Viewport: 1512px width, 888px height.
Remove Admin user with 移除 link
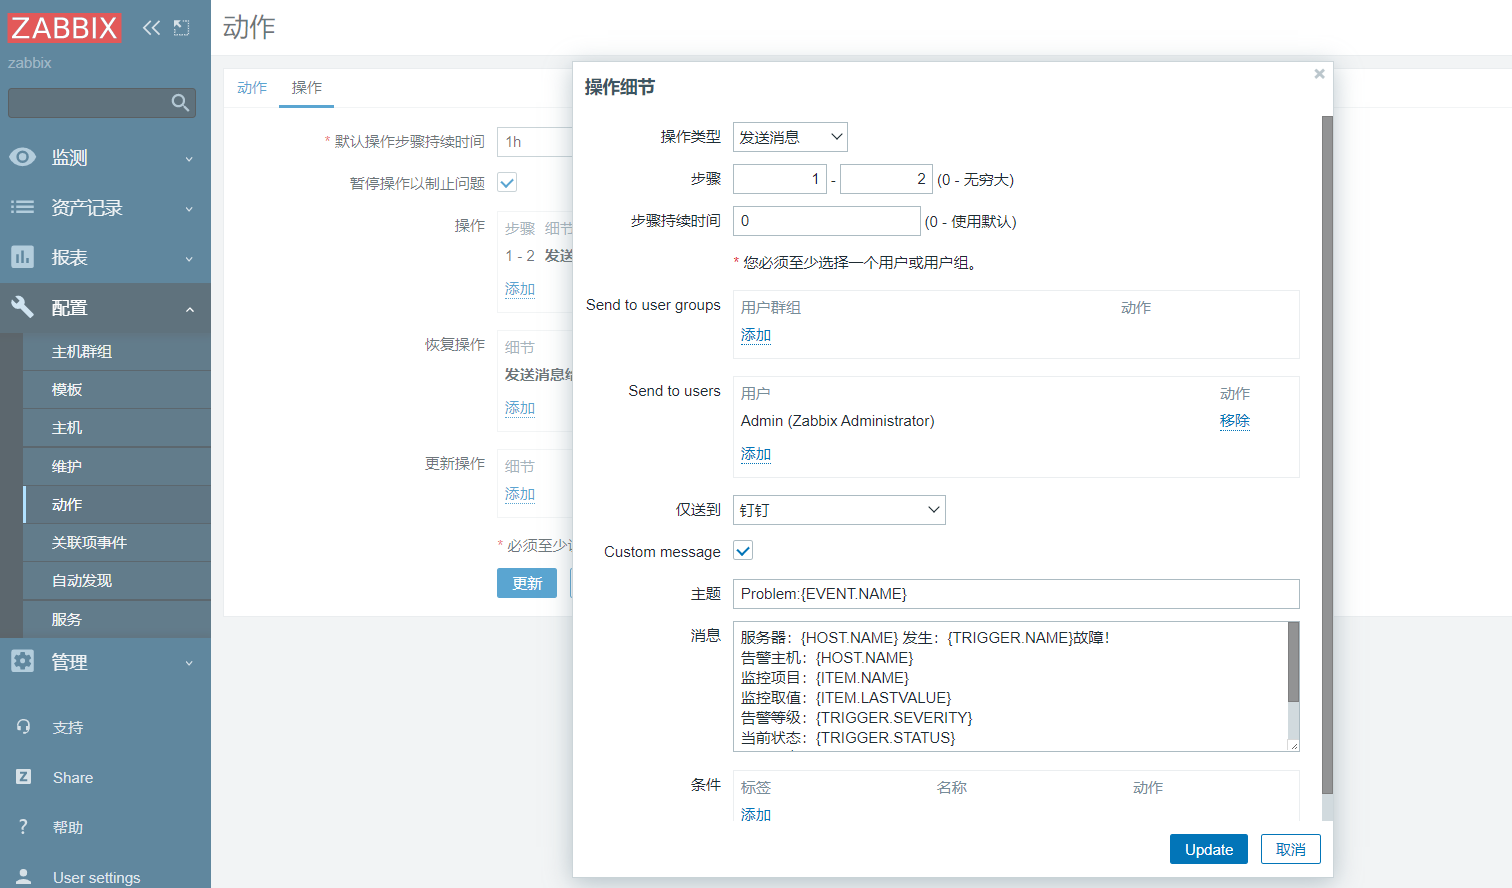click(1235, 421)
